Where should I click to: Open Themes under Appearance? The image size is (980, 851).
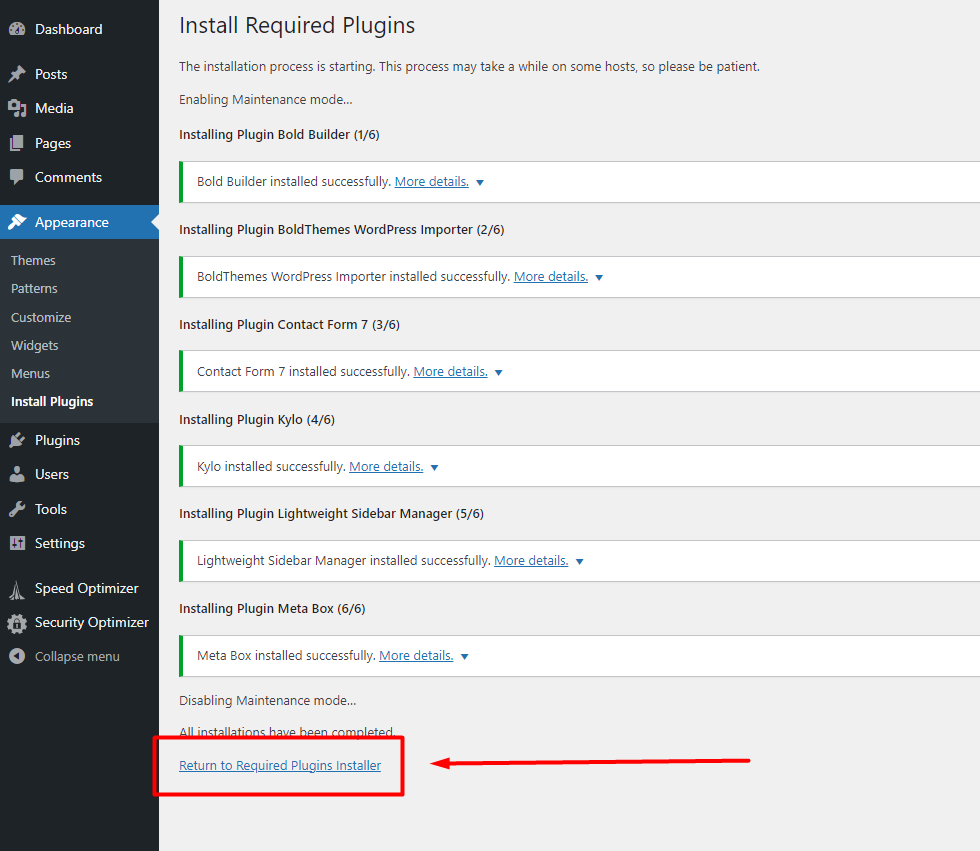33,261
